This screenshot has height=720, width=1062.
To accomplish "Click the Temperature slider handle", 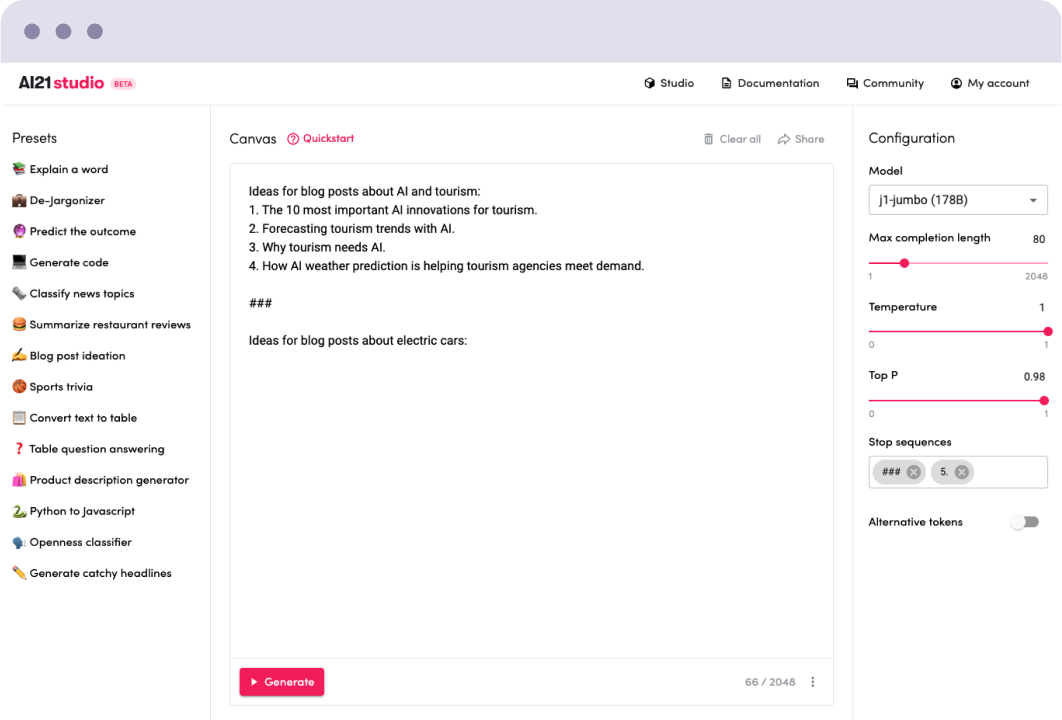I will [1047, 331].
